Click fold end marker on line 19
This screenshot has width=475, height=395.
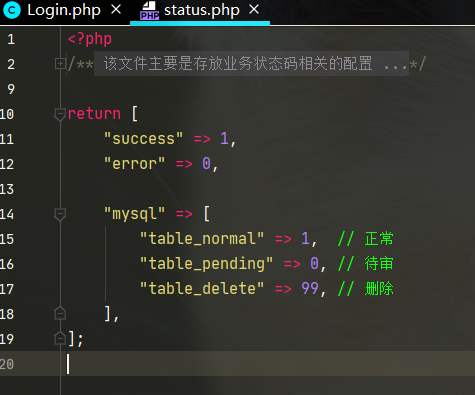click(60, 338)
